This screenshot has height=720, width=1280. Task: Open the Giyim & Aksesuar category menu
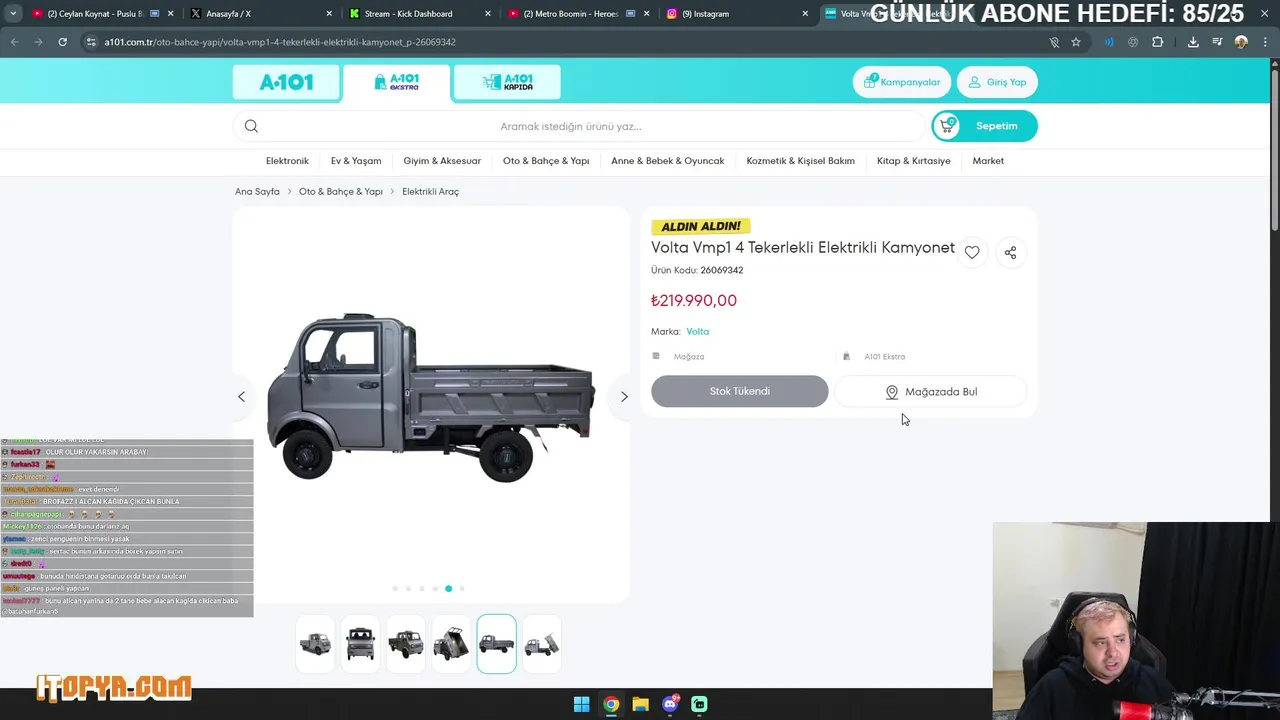pos(442,161)
